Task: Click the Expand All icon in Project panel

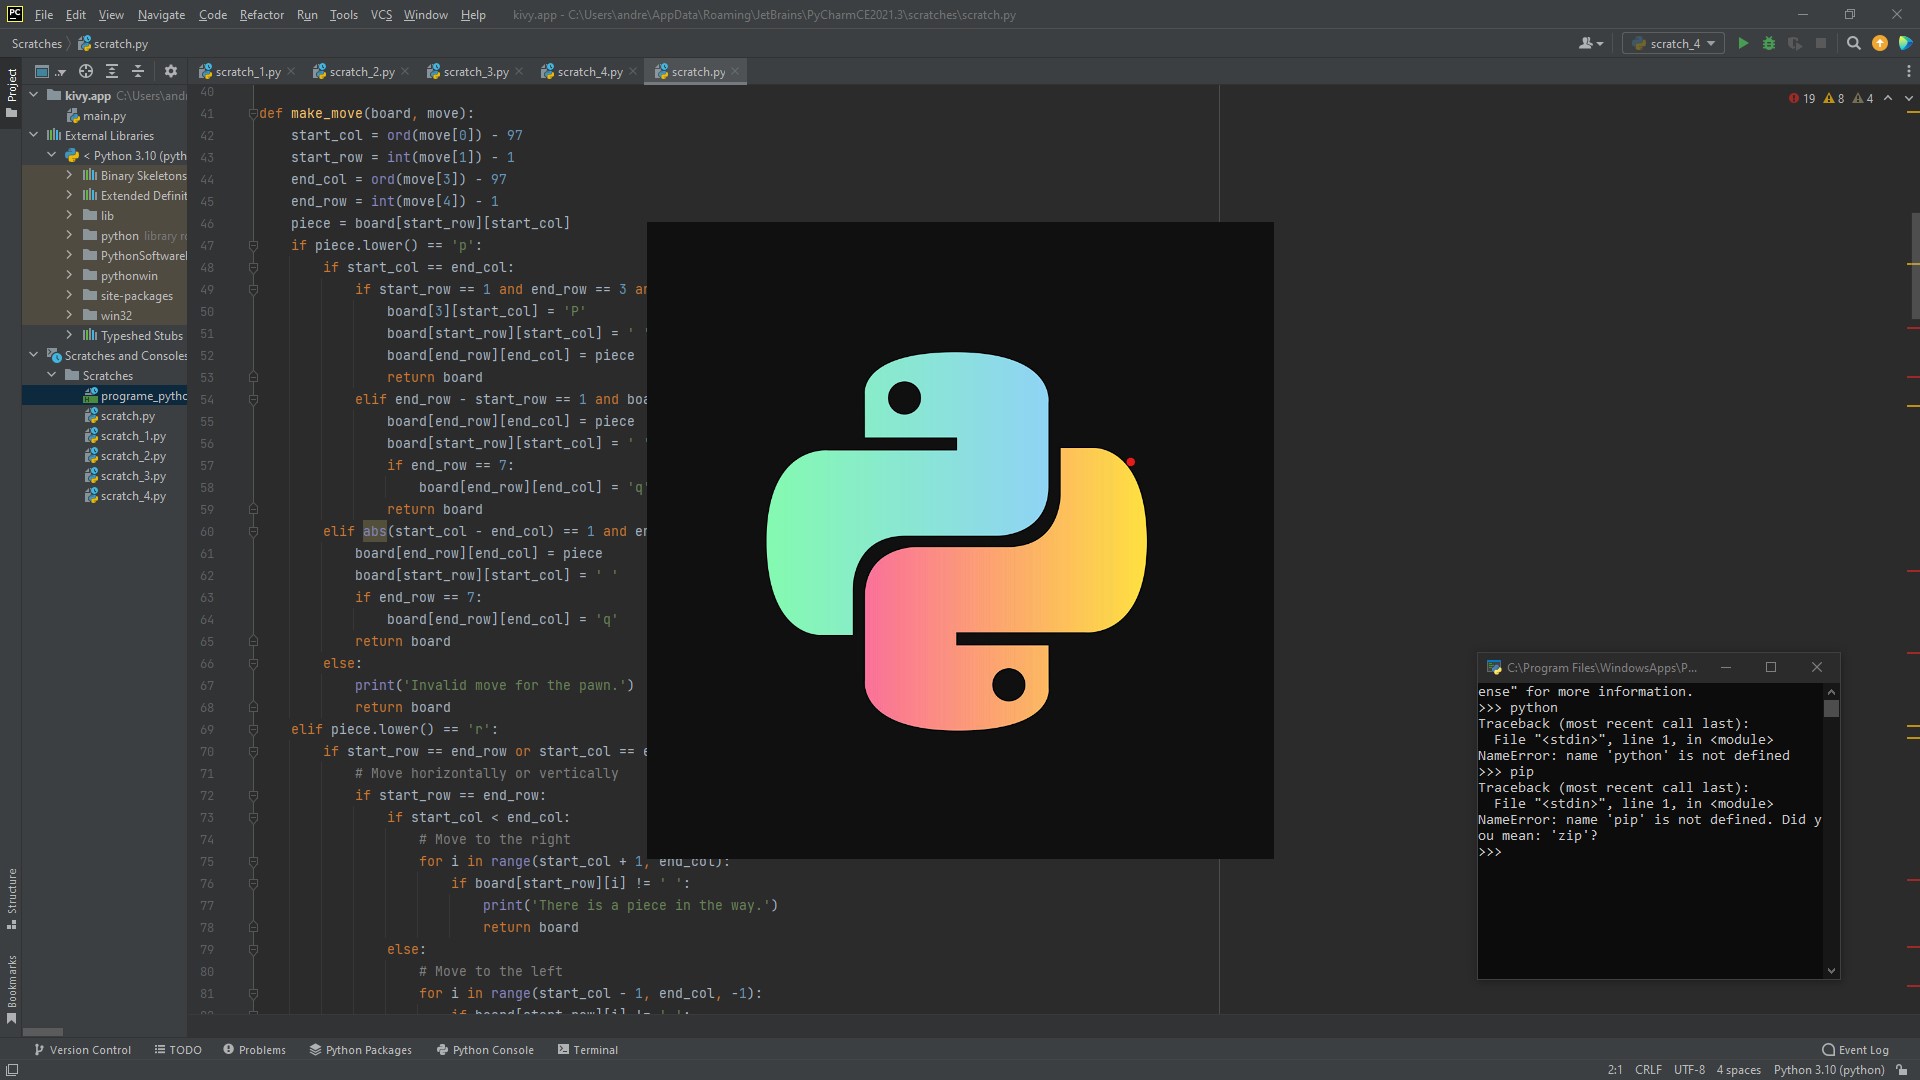Action: 112,71
